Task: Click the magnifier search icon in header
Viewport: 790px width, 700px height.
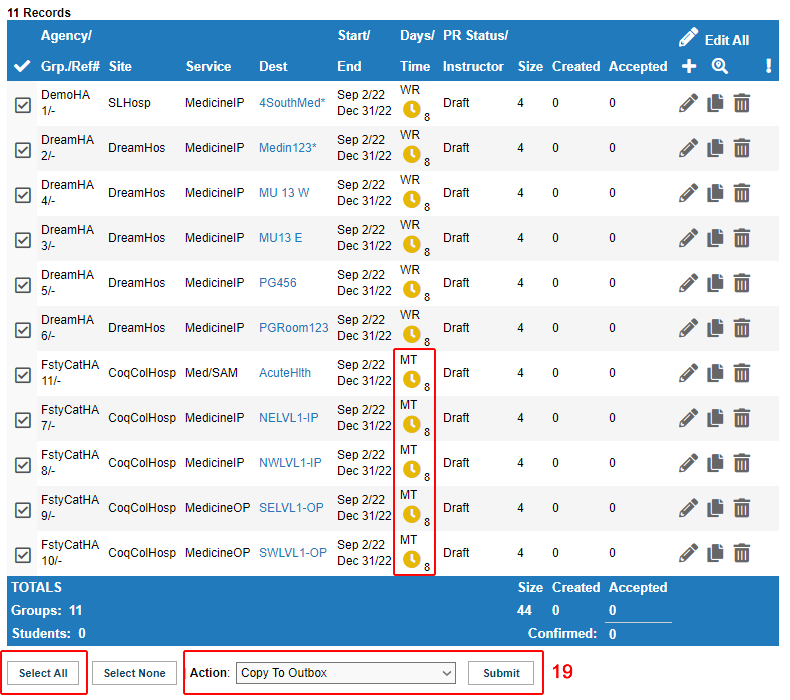Action: coord(719,66)
